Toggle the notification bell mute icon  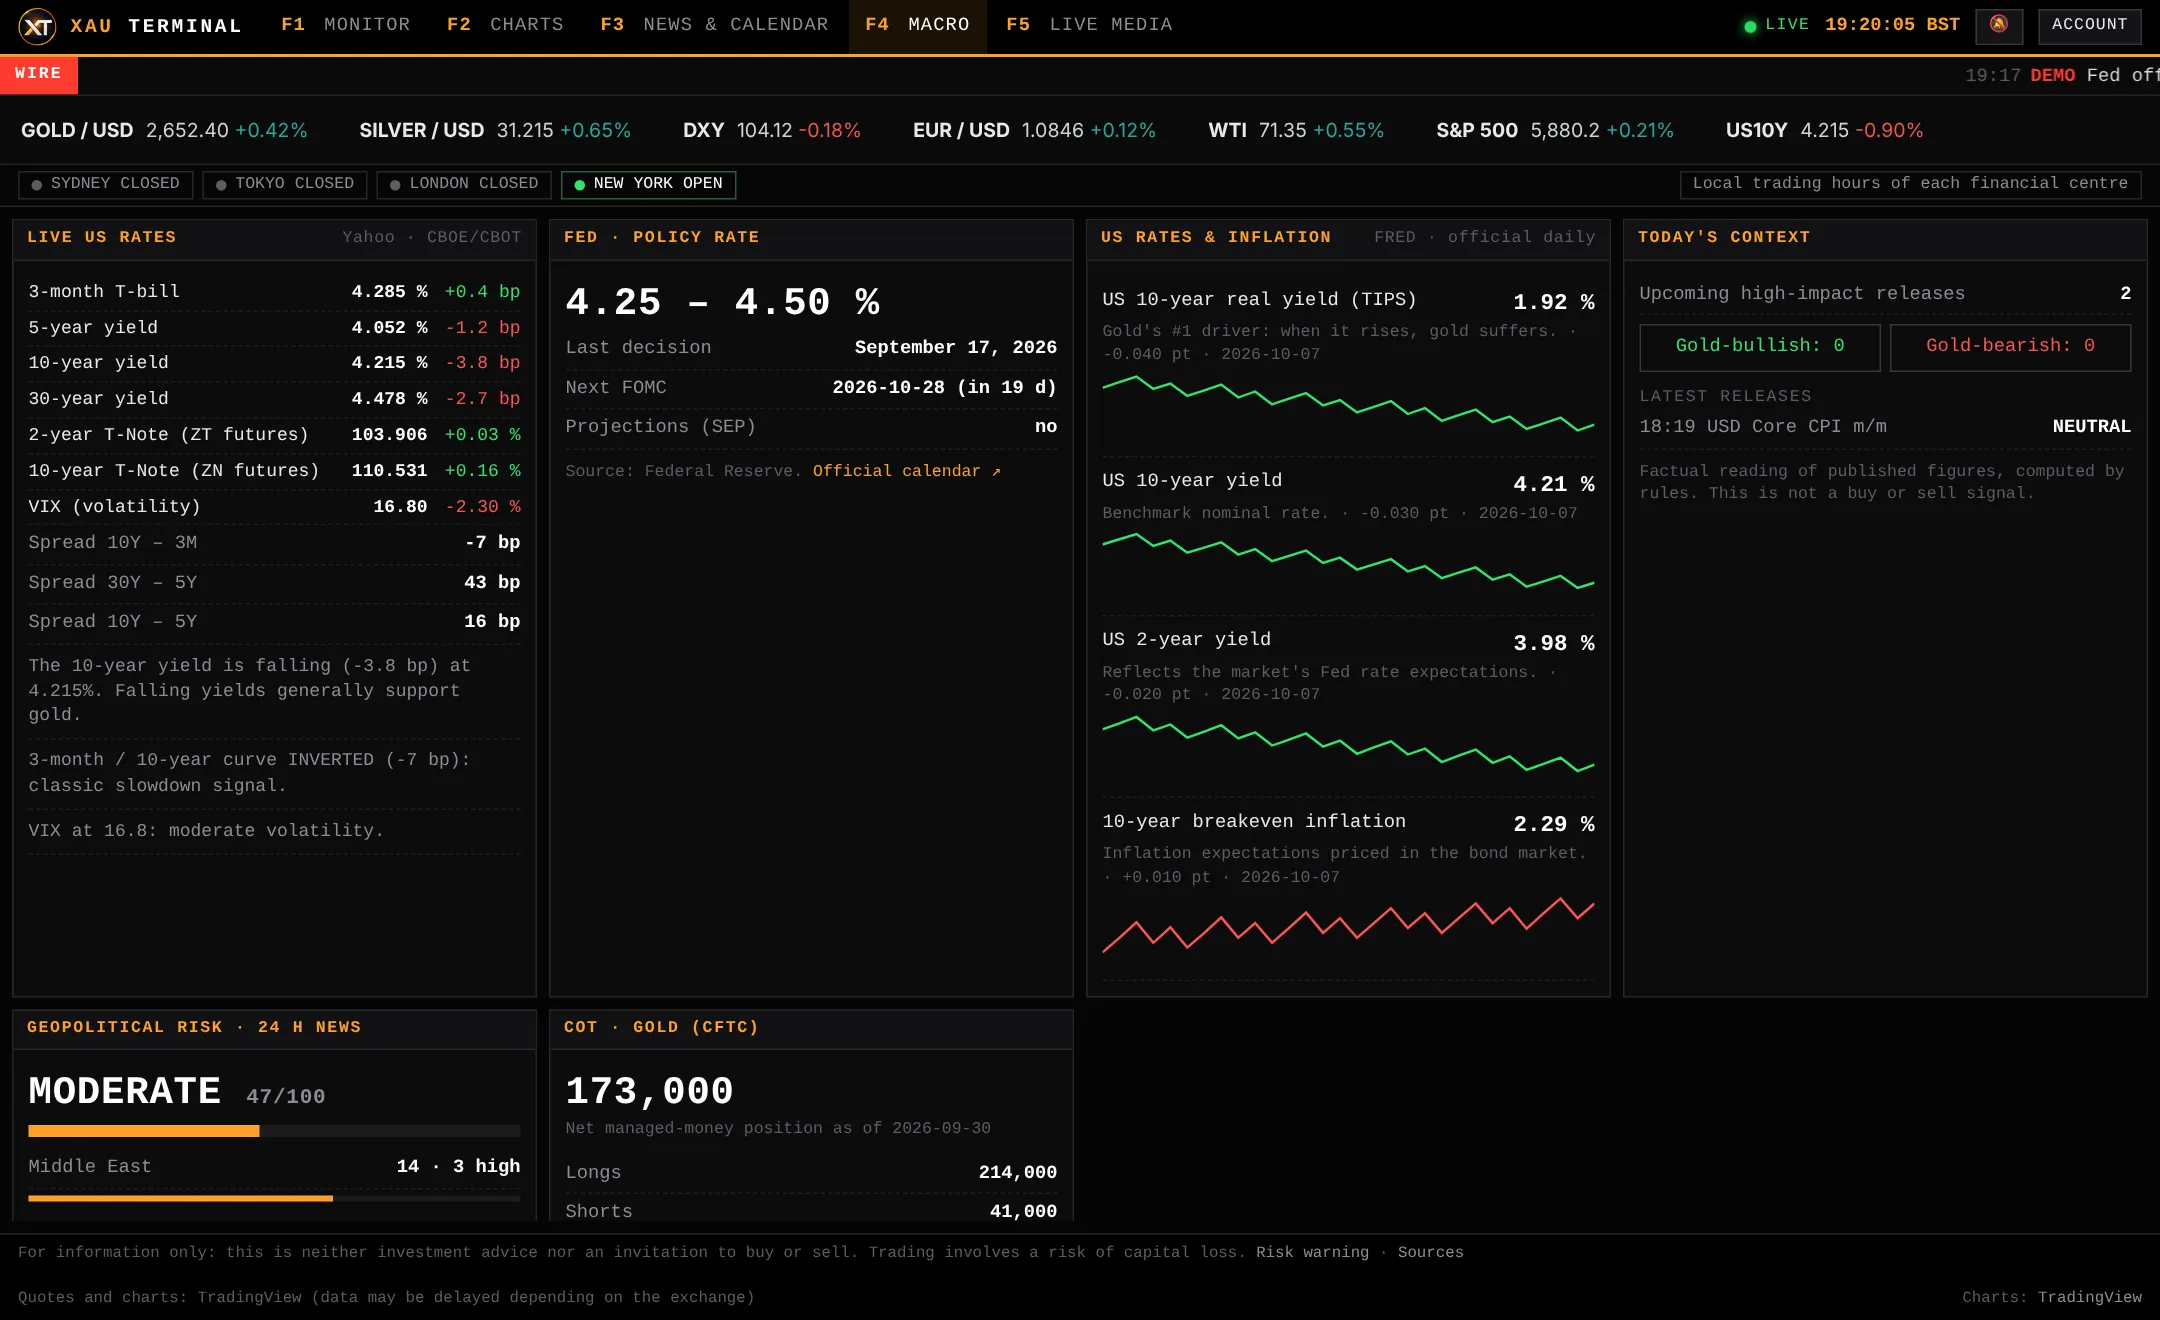(1999, 25)
